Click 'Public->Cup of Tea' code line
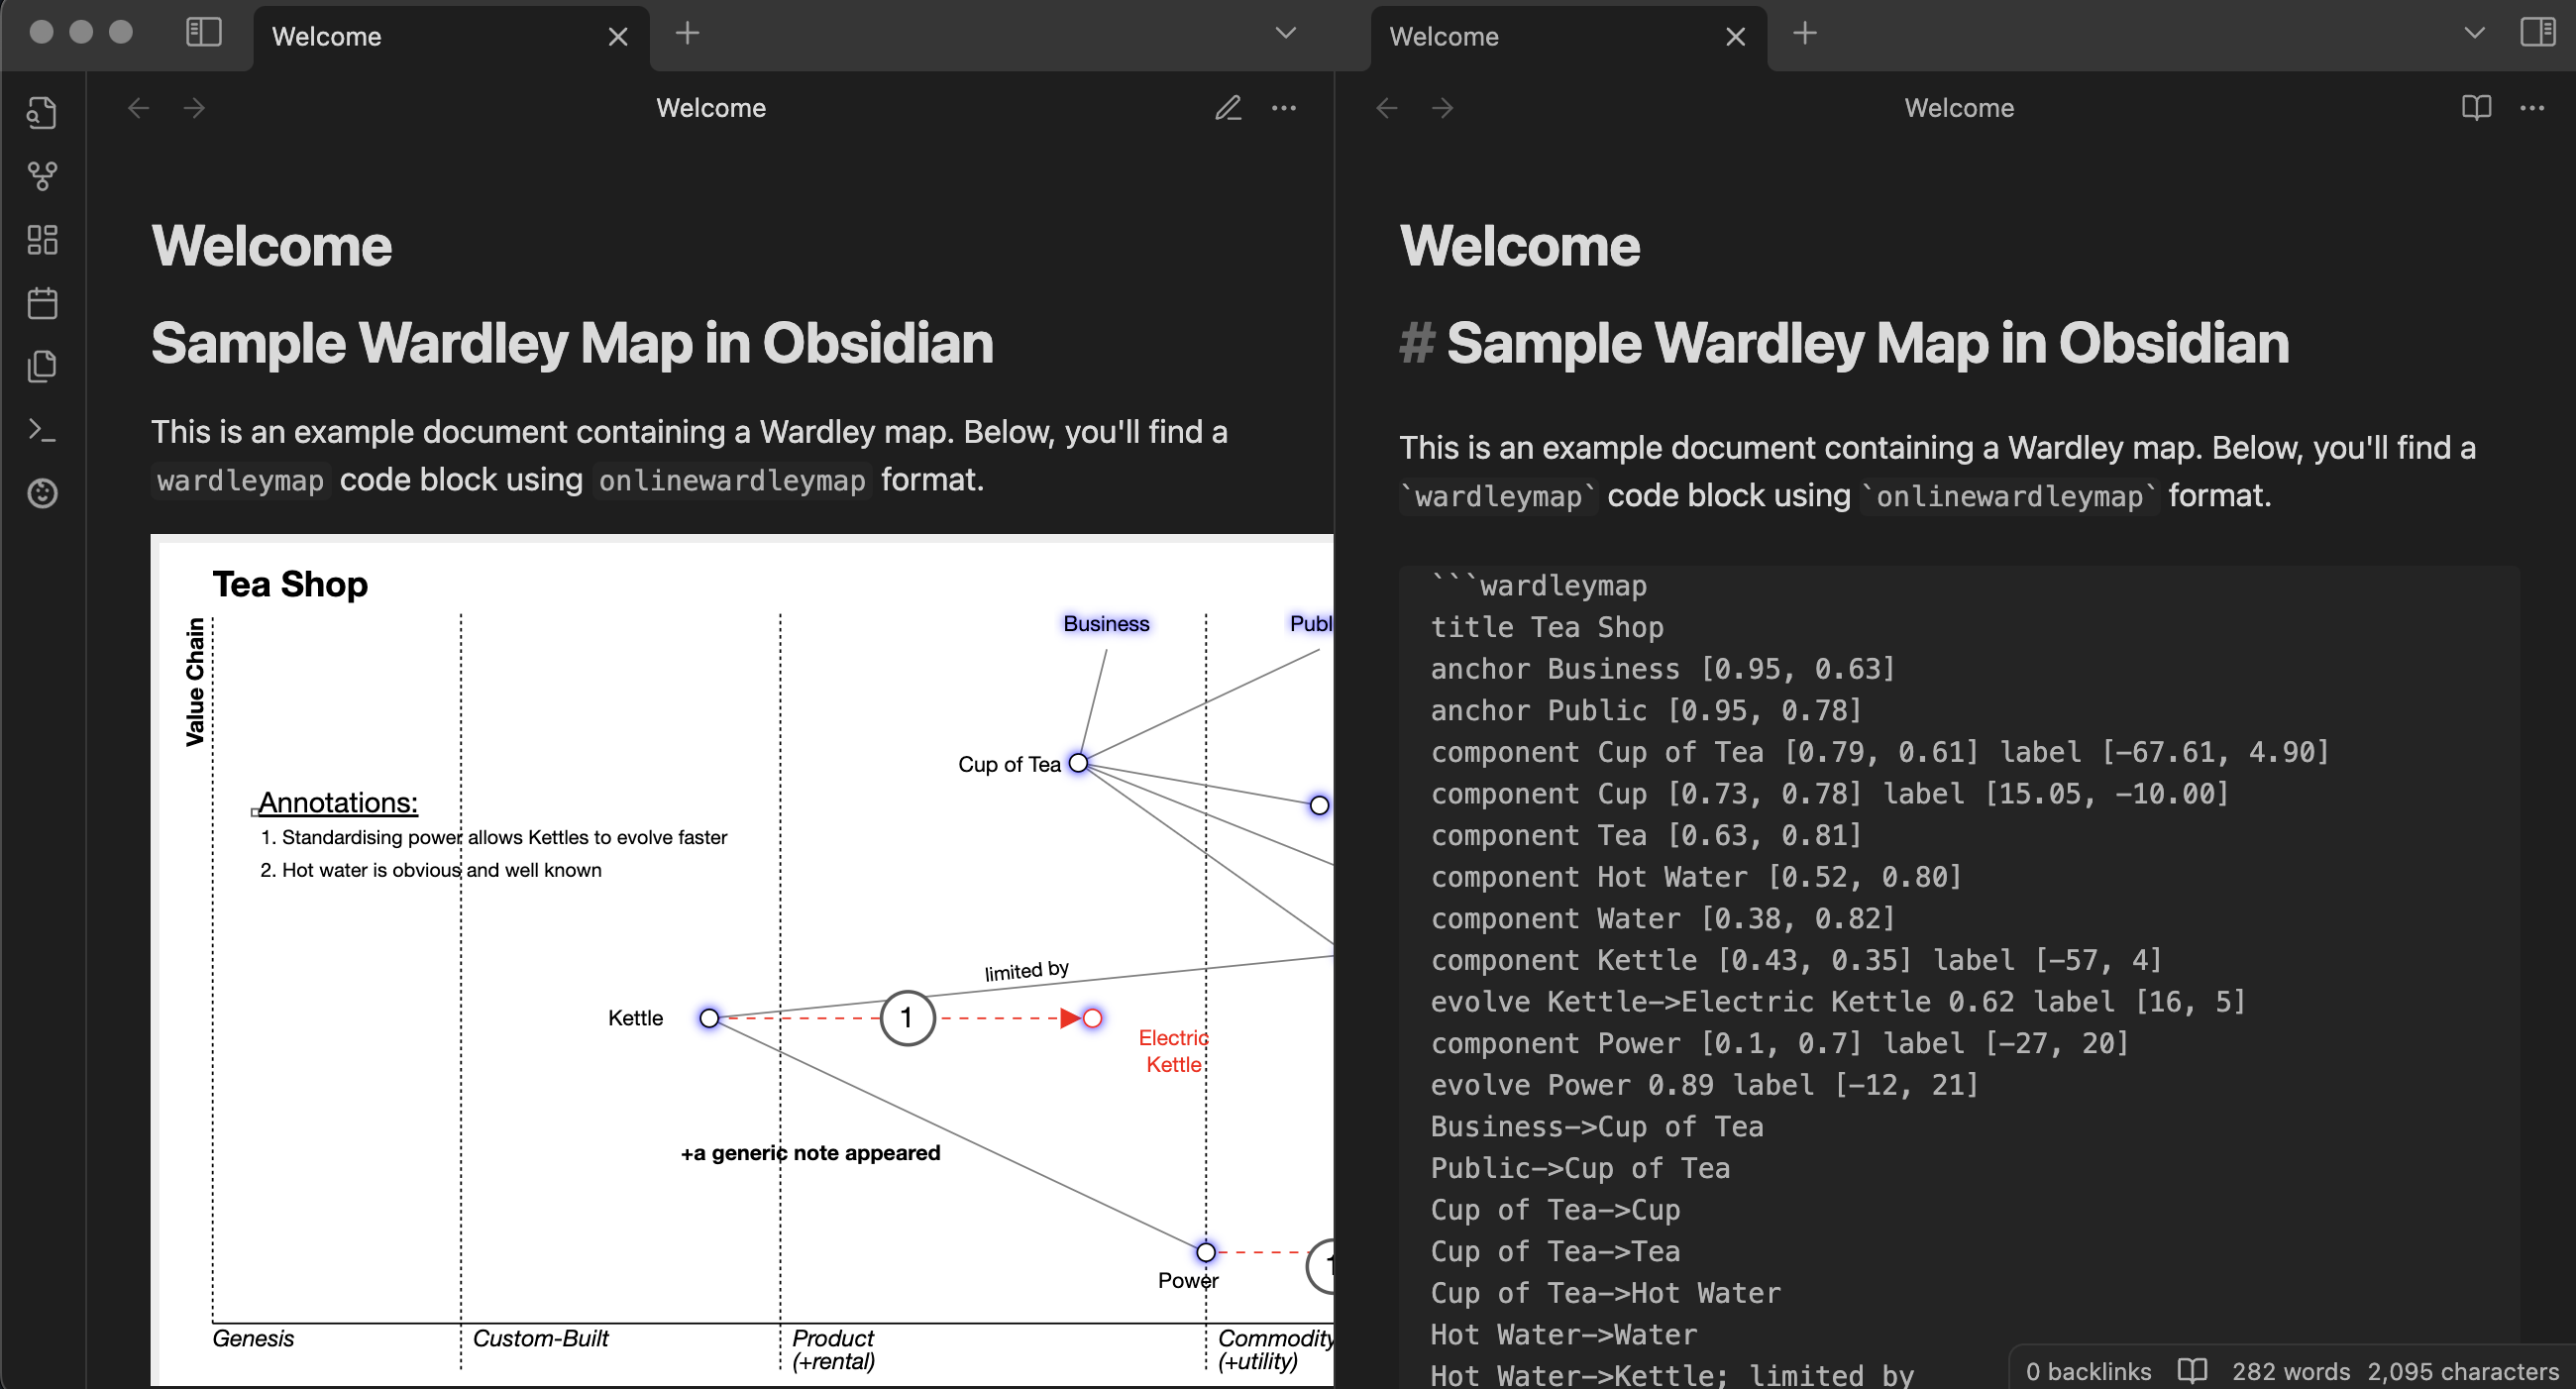This screenshot has width=2576, height=1389. (1580, 1168)
